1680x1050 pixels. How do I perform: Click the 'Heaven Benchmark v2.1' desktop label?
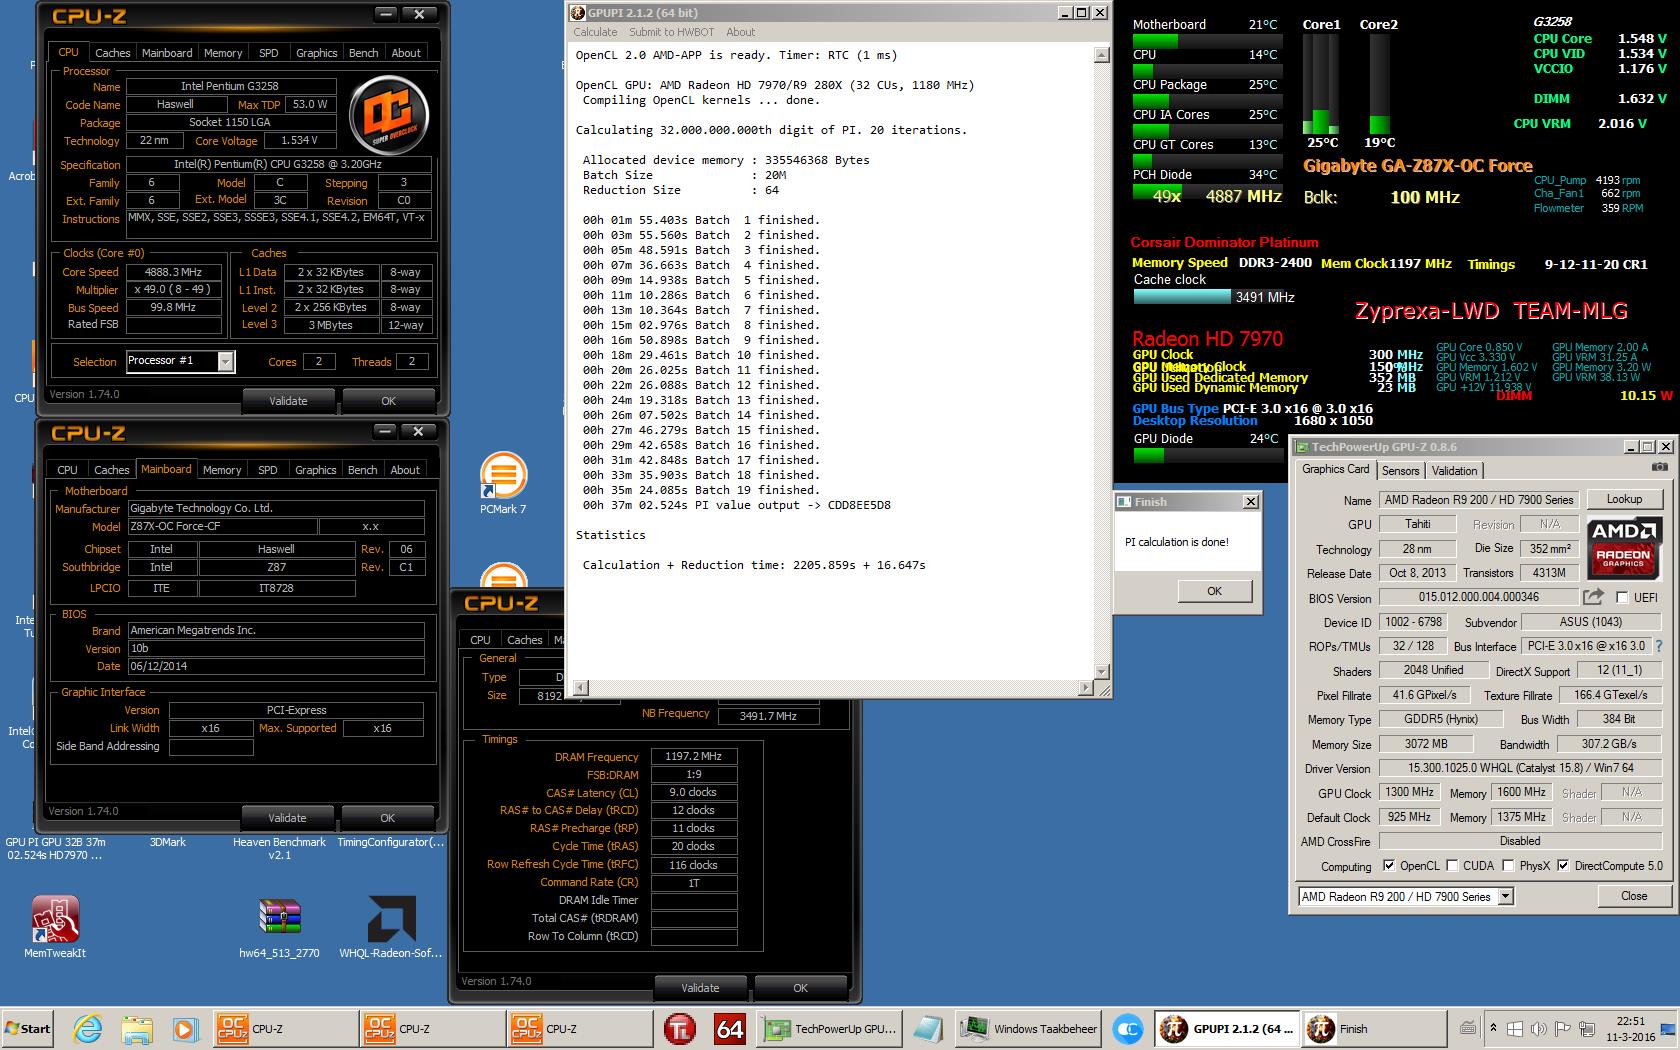(x=279, y=848)
